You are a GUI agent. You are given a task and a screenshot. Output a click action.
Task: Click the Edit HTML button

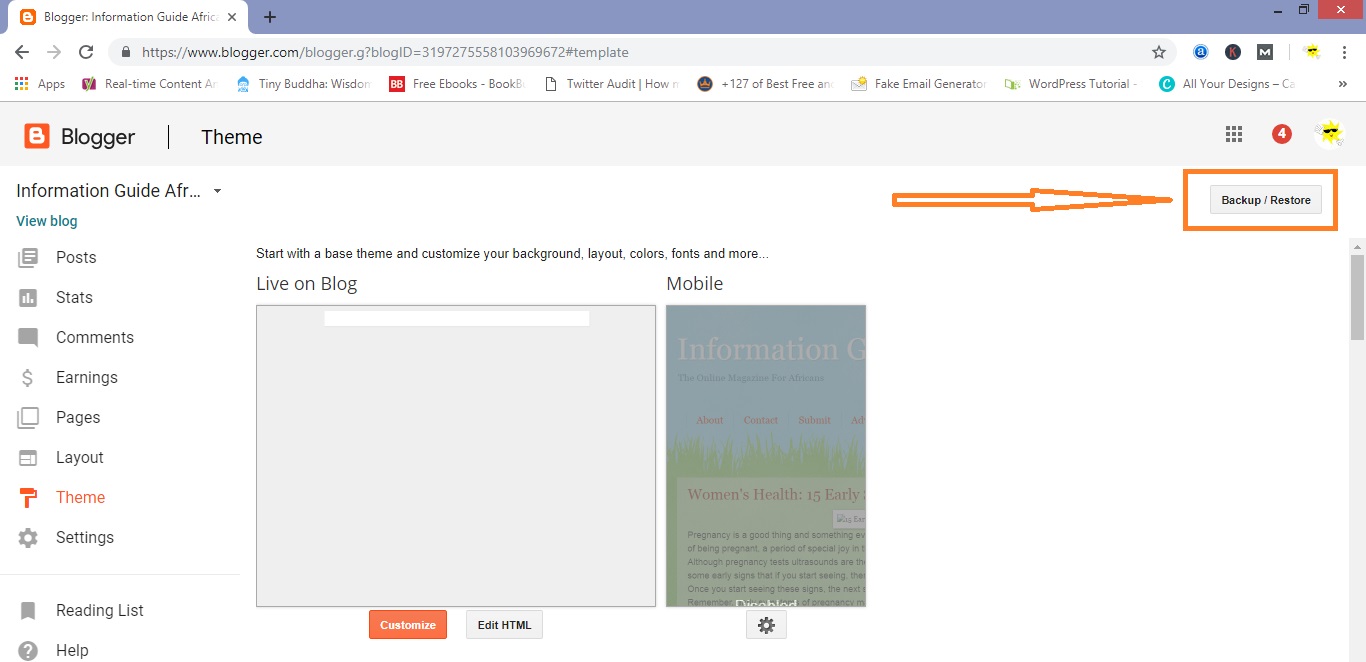coord(504,625)
